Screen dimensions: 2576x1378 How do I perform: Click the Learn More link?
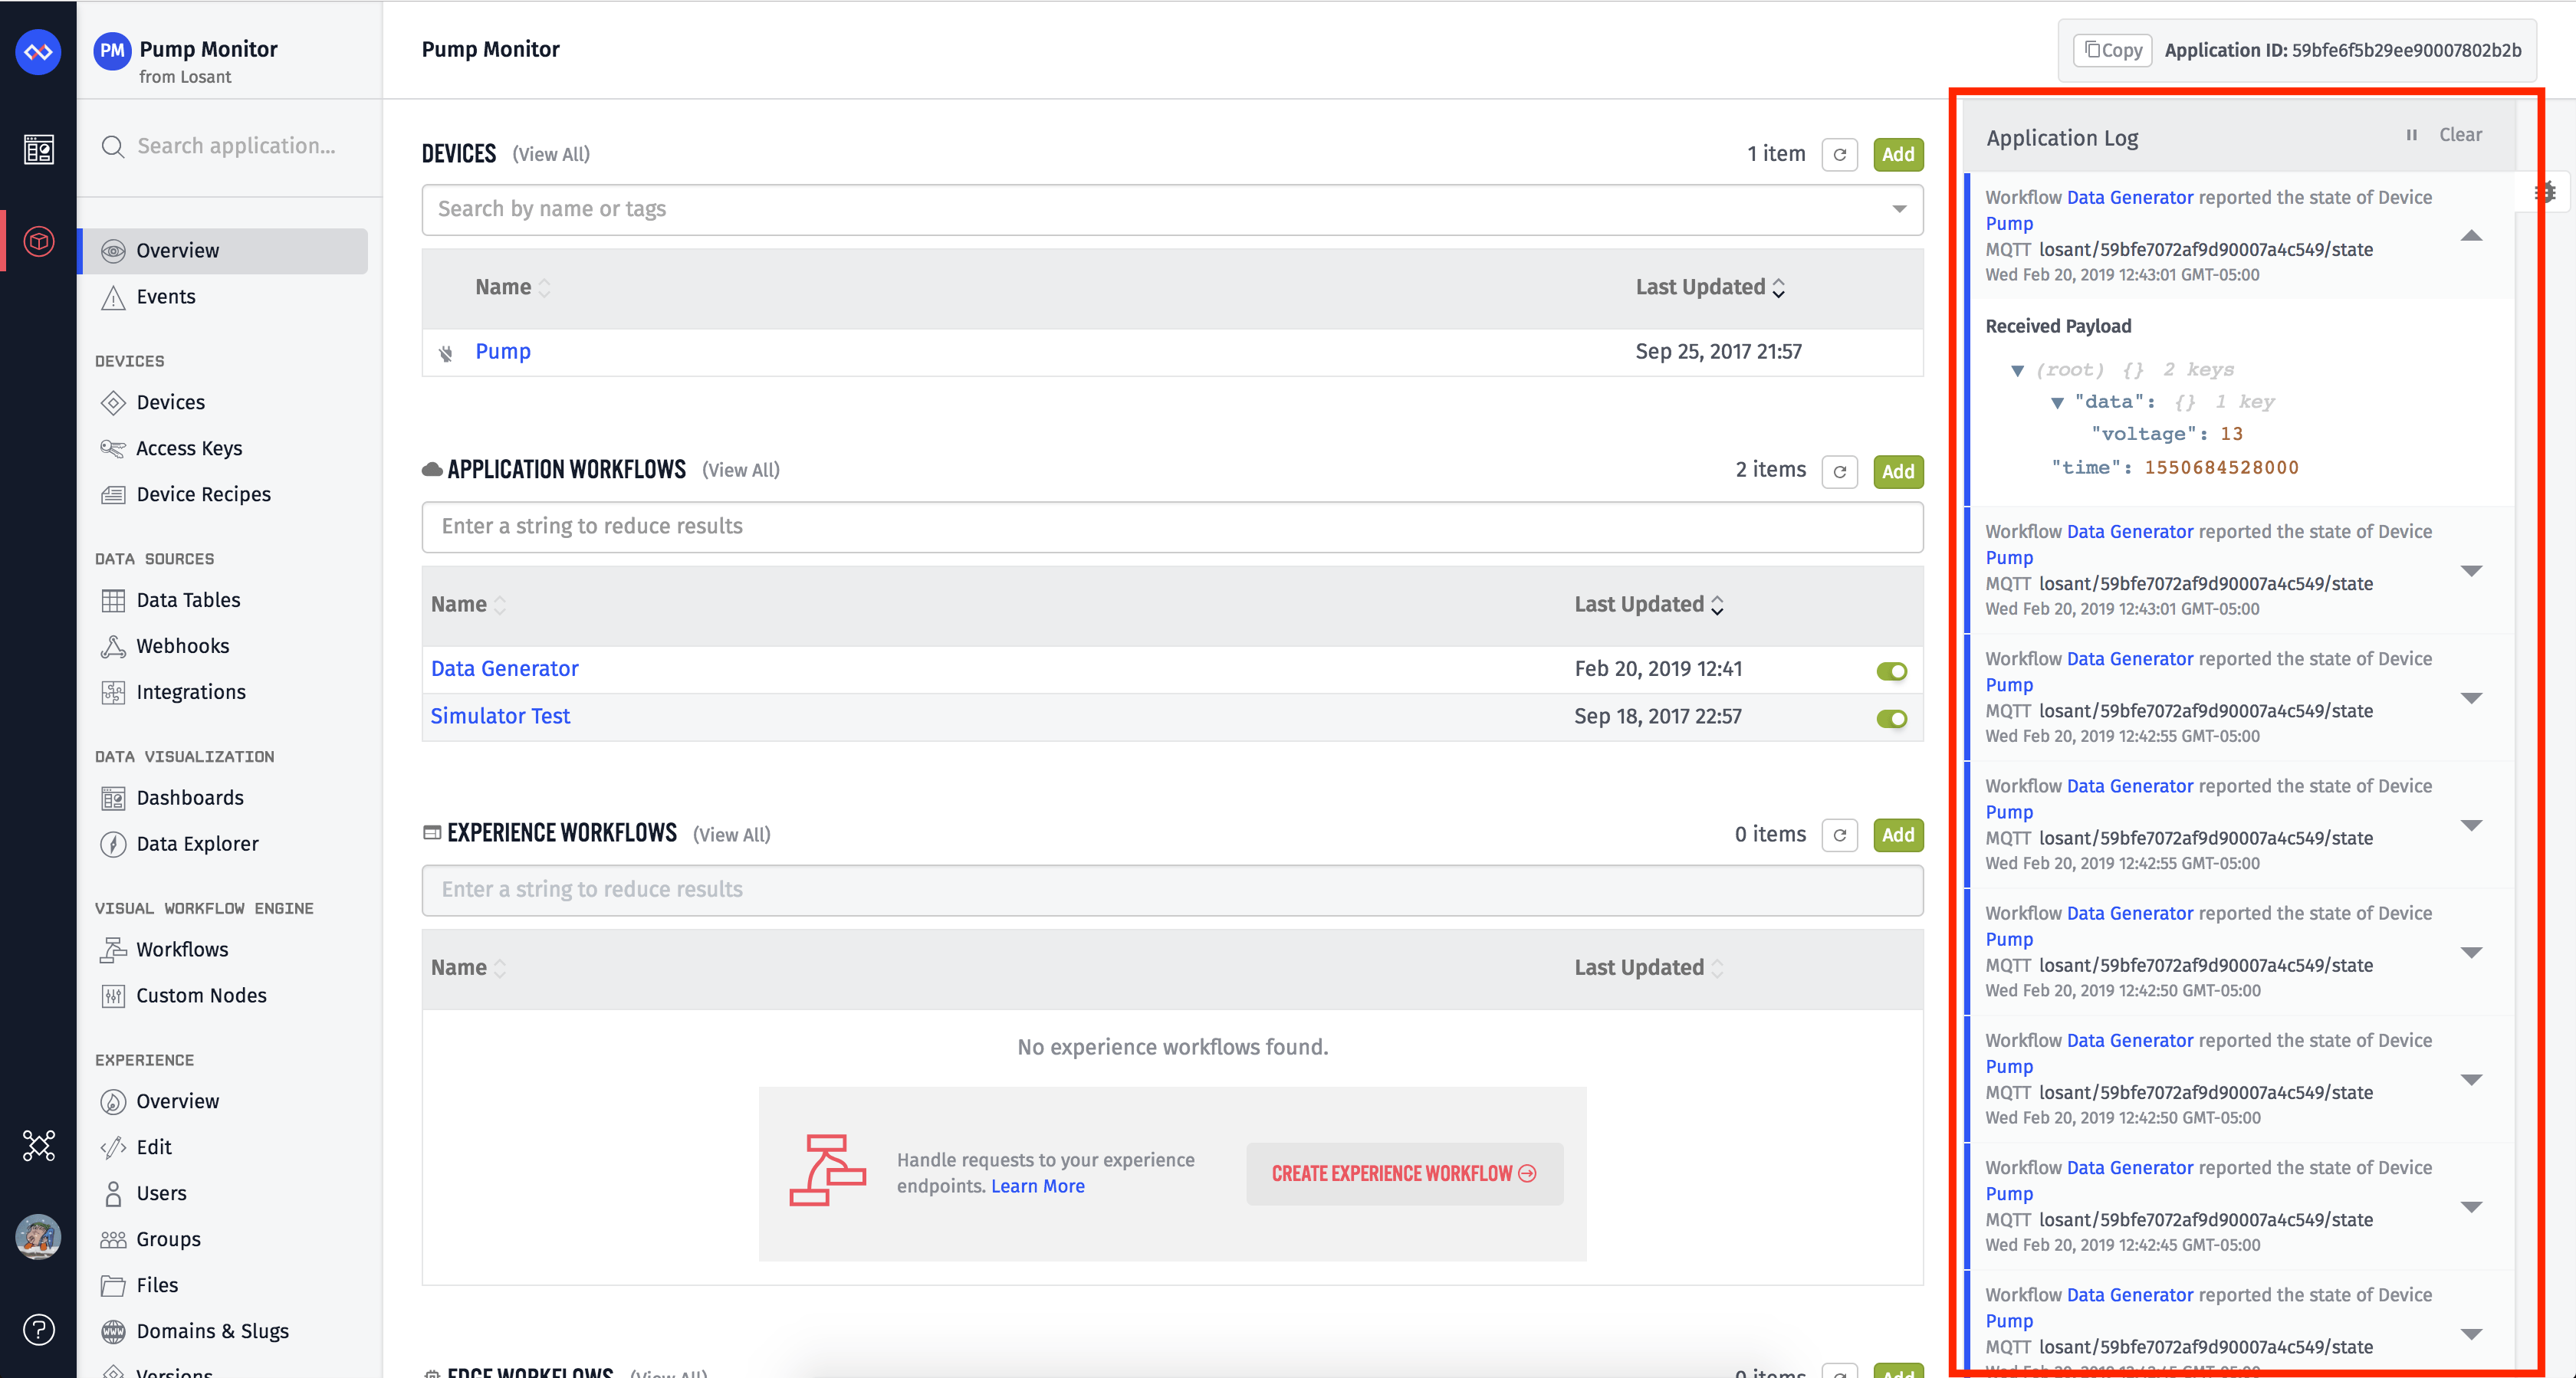pyautogui.click(x=1037, y=1186)
